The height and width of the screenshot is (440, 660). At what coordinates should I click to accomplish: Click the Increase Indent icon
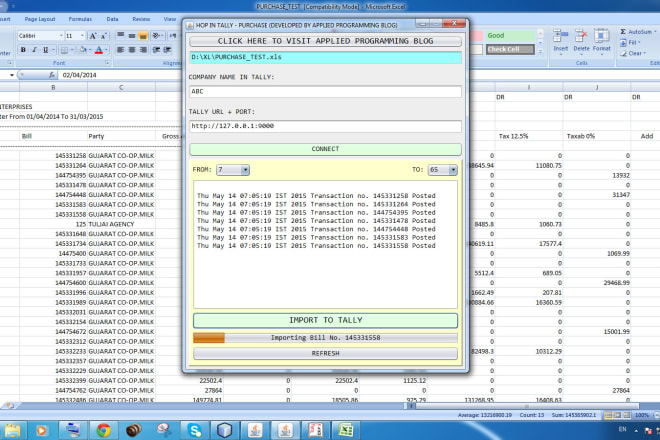tap(167, 50)
